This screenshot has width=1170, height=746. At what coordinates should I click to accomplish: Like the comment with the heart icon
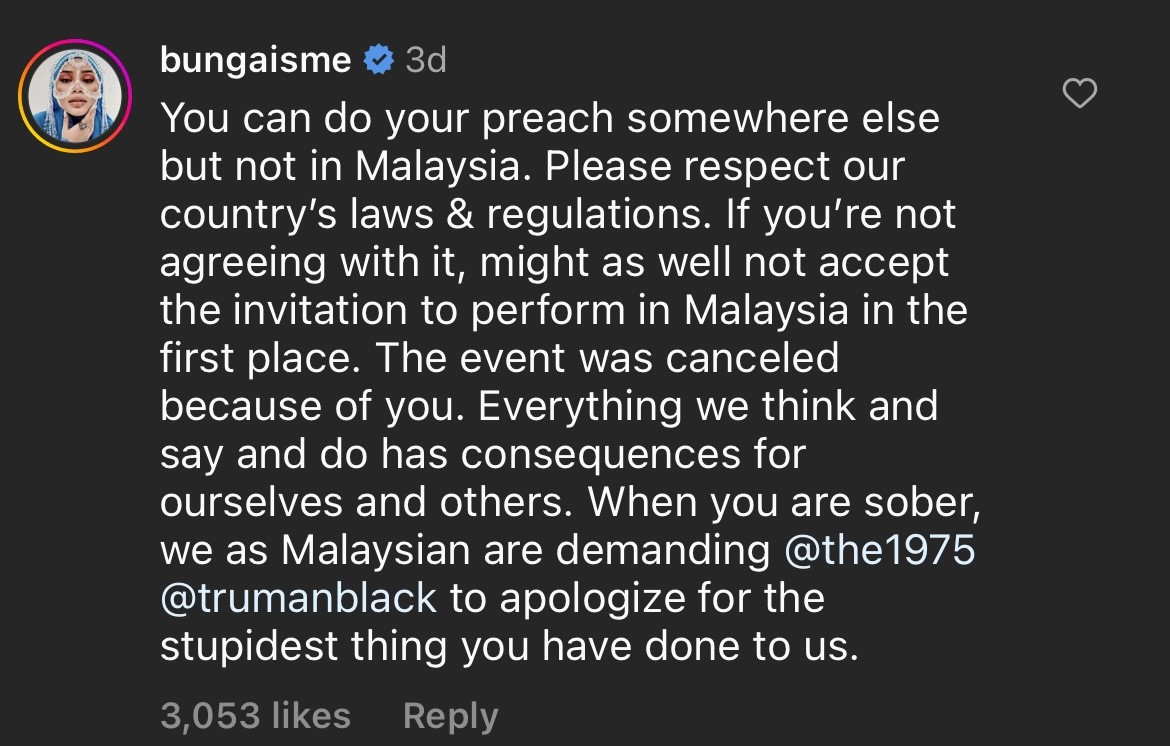click(x=1079, y=95)
